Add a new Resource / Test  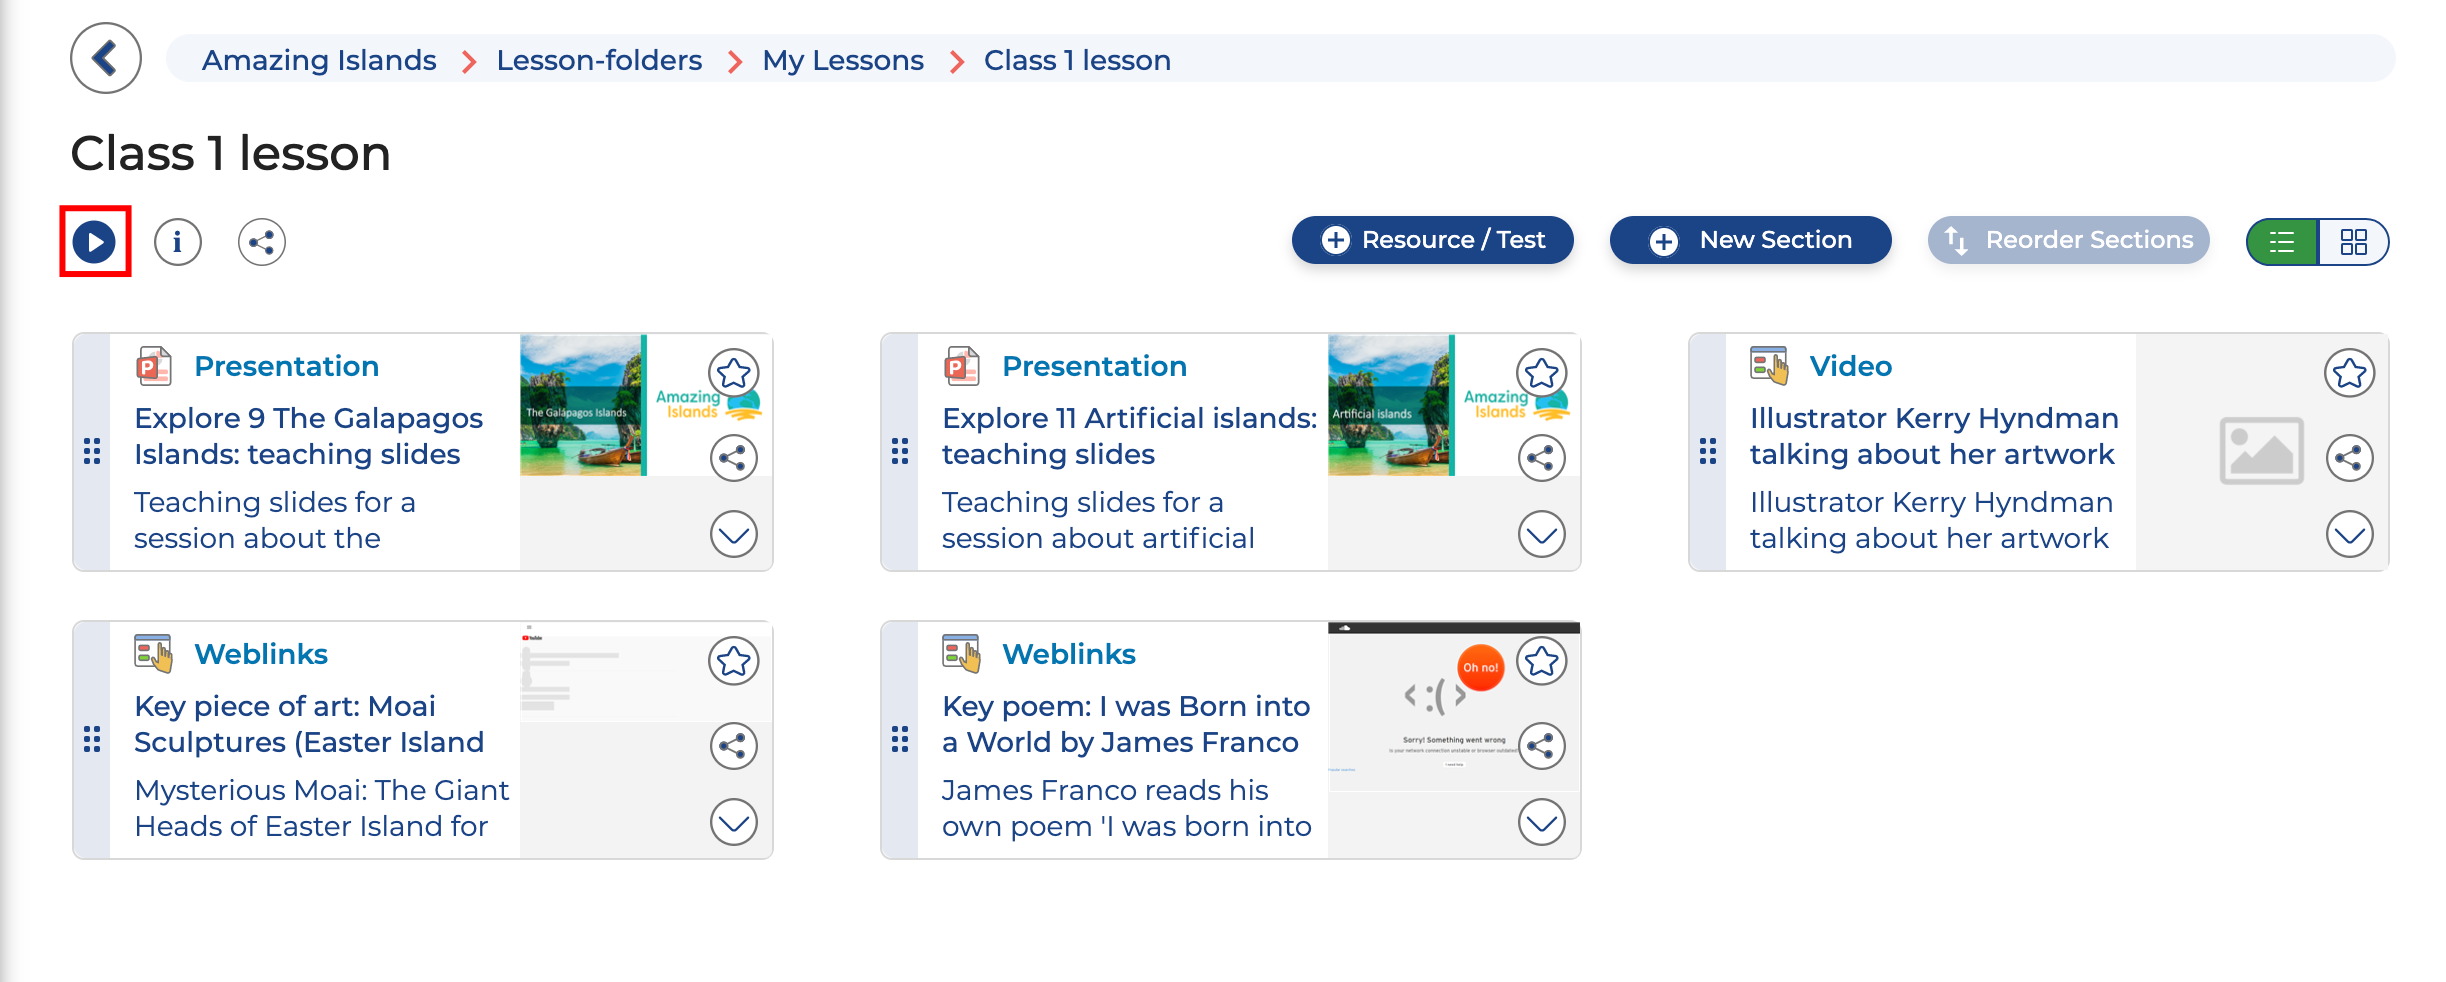[1432, 240]
